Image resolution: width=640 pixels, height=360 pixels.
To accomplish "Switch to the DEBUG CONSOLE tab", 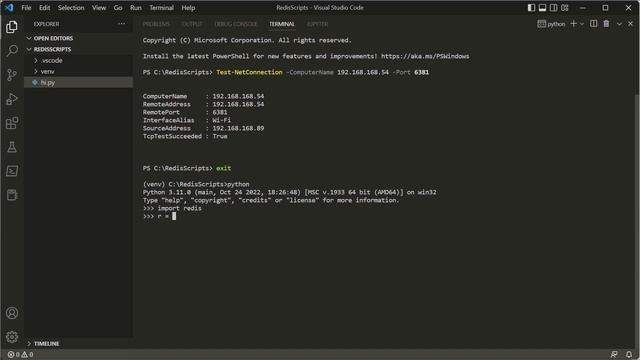I will point(236,24).
